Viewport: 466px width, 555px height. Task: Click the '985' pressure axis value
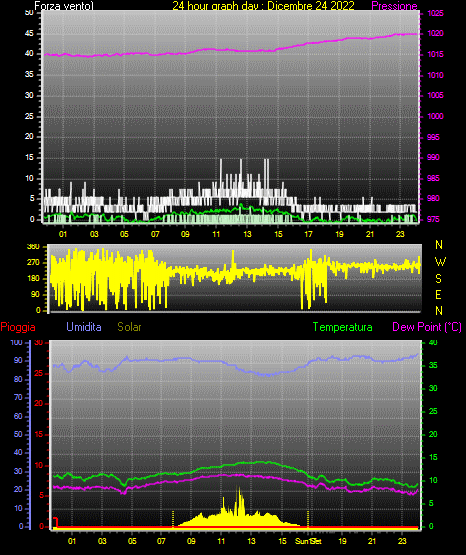pyautogui.click(x=433, y=178)
